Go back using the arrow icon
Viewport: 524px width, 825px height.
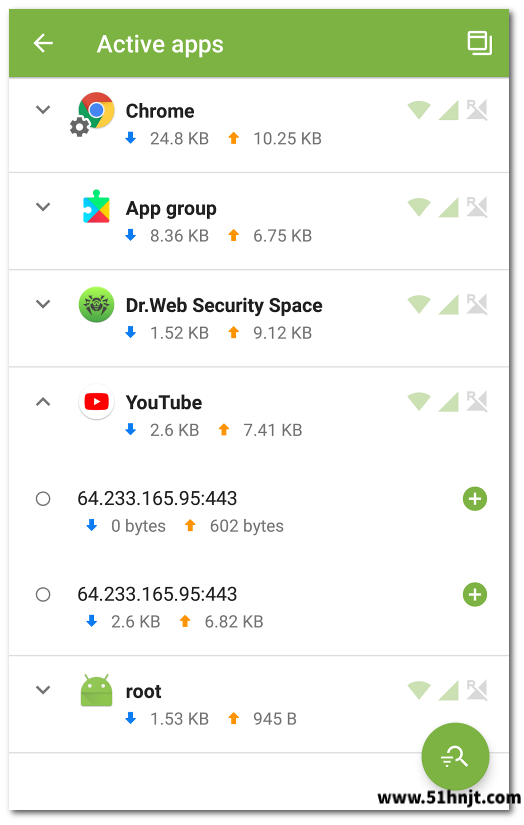coord(43,43)
